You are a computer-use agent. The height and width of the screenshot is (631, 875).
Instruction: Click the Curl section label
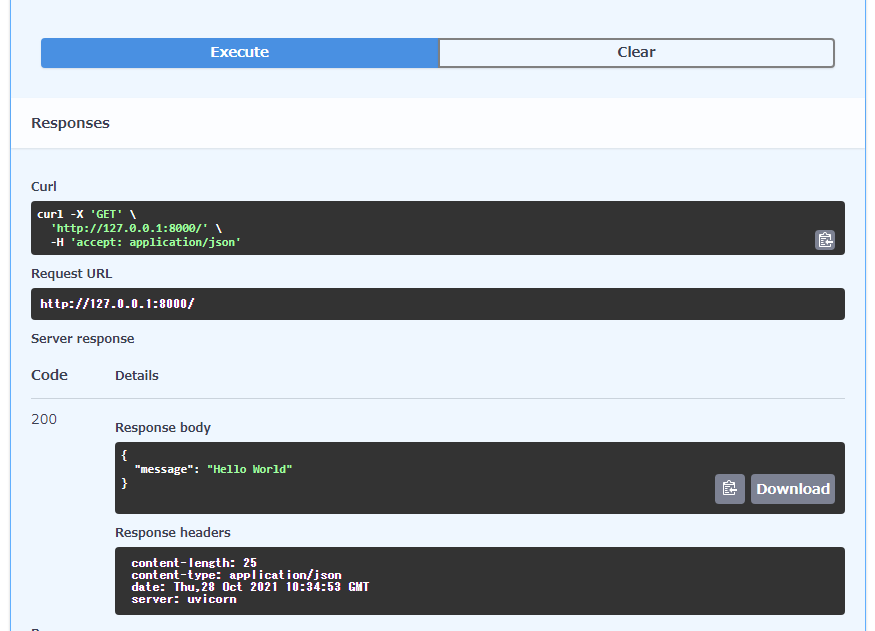click(x=43, y=186)
